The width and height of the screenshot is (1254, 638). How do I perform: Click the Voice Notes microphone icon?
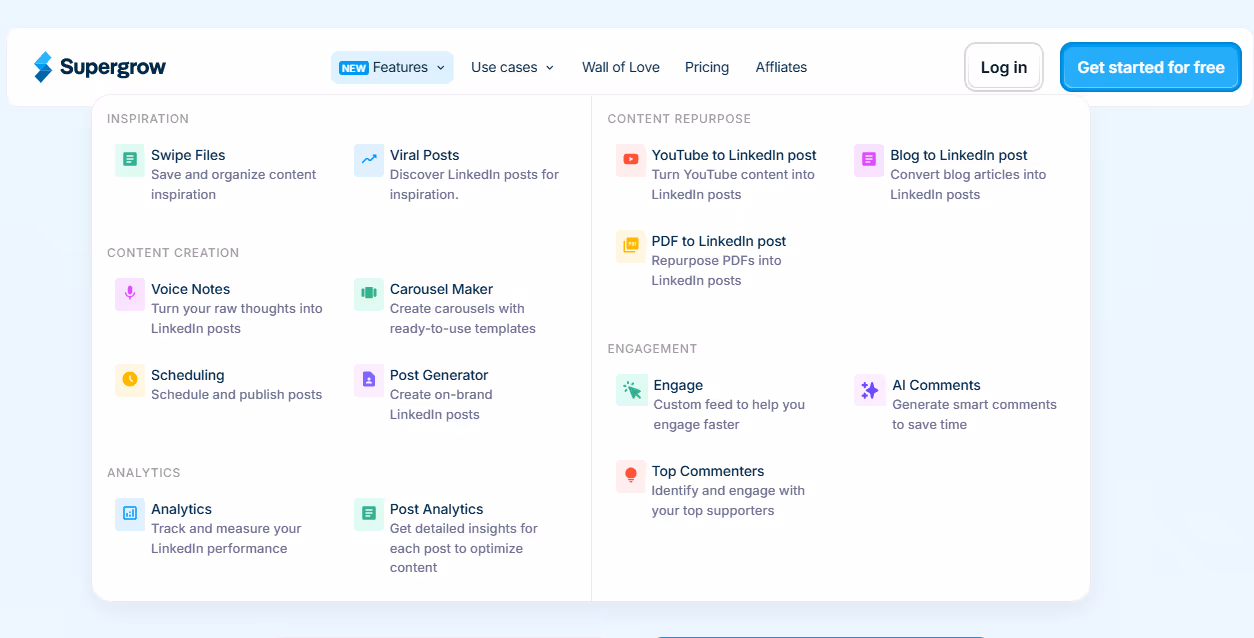tap(130, 294)
